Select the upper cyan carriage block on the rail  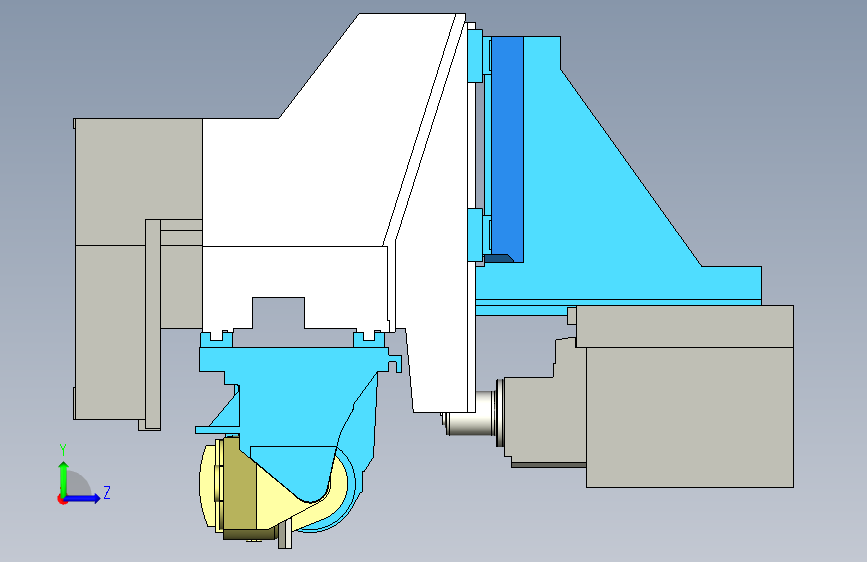click(x=476, y=55)
